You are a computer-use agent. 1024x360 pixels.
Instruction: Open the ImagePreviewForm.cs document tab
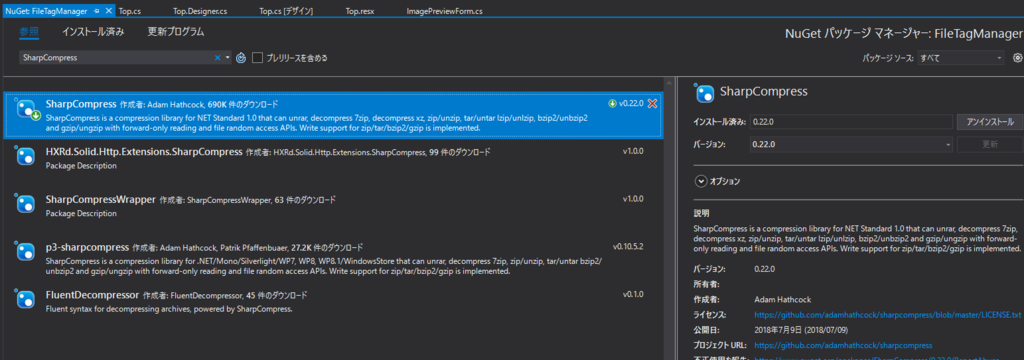point(444,12)
